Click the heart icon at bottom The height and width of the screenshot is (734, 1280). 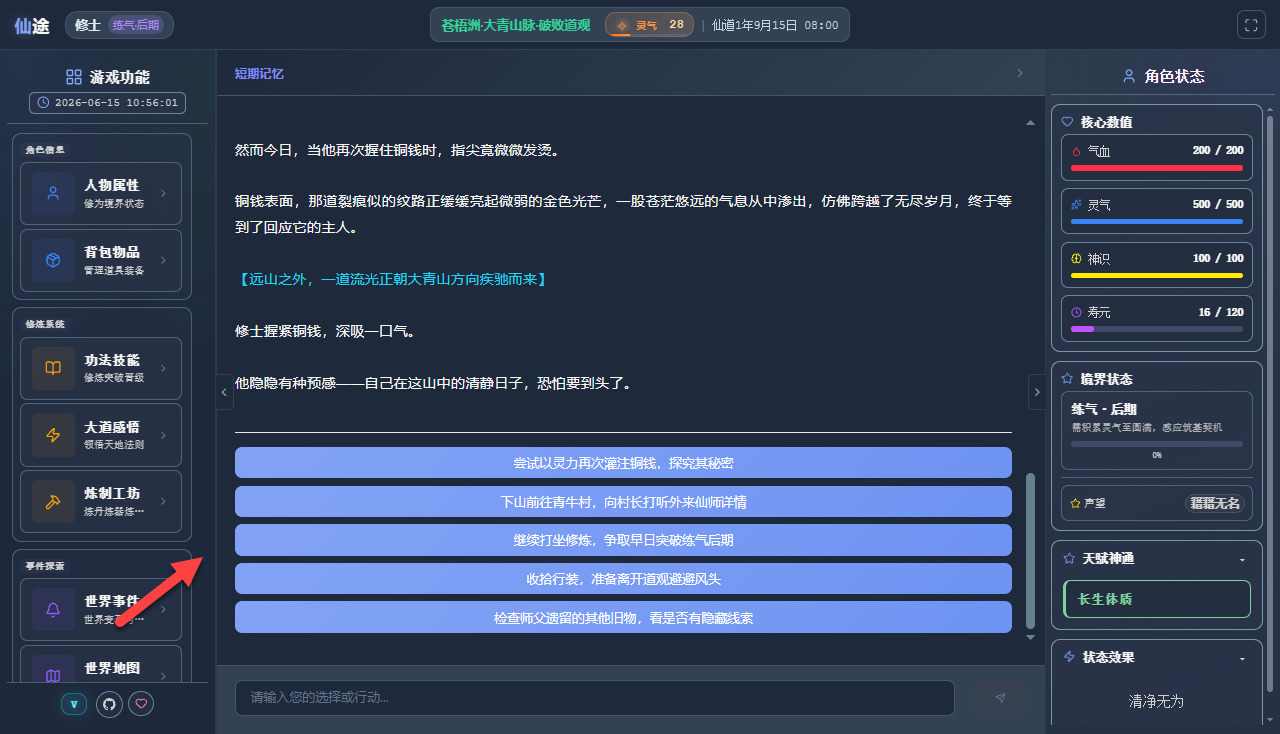pos(142,704)
